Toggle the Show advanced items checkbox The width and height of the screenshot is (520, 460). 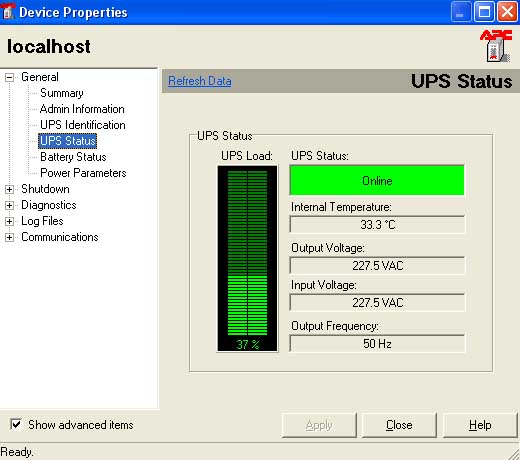point(16,424)
